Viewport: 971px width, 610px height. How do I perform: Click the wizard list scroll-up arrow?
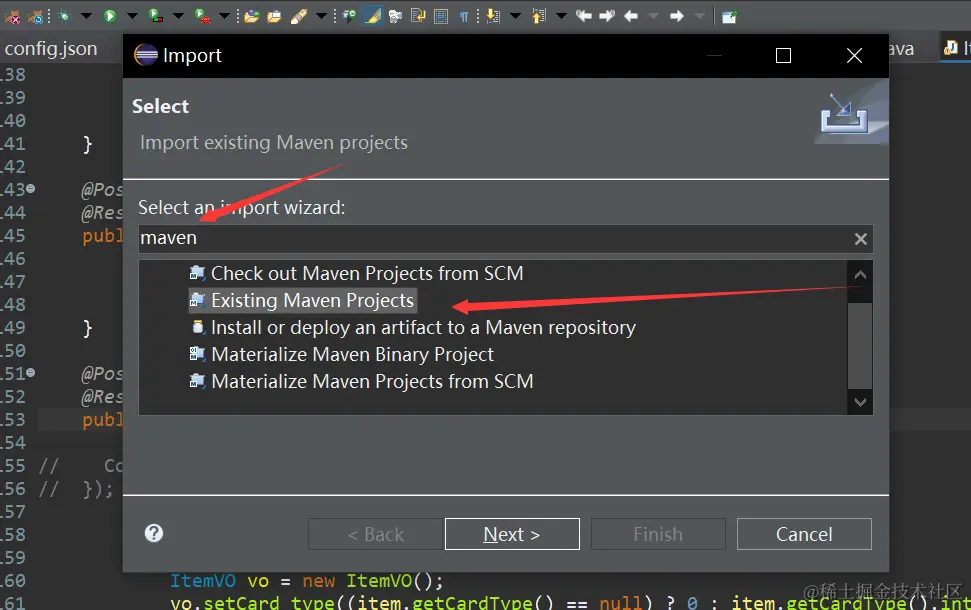coord(860,274)
